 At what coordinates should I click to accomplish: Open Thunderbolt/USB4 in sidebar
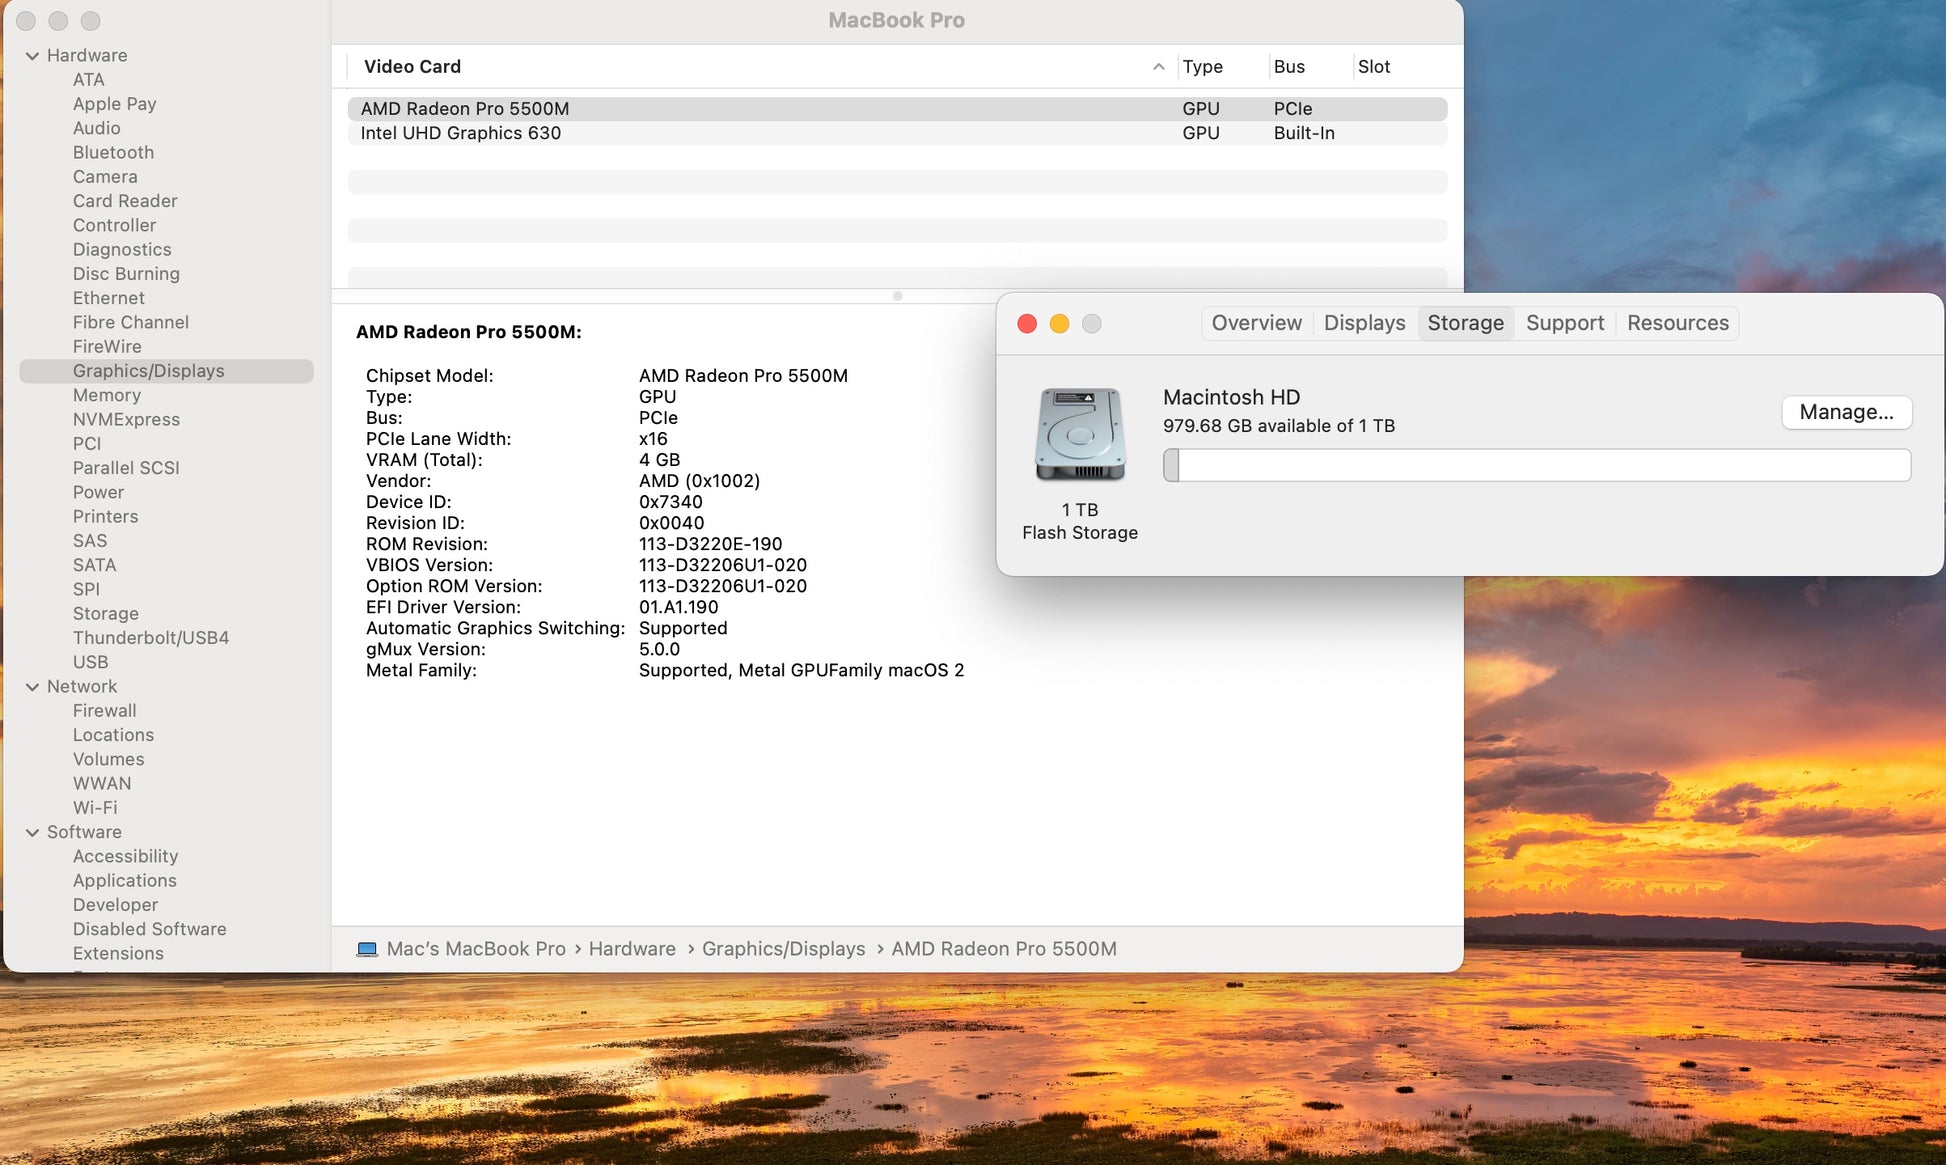[151, 638]
